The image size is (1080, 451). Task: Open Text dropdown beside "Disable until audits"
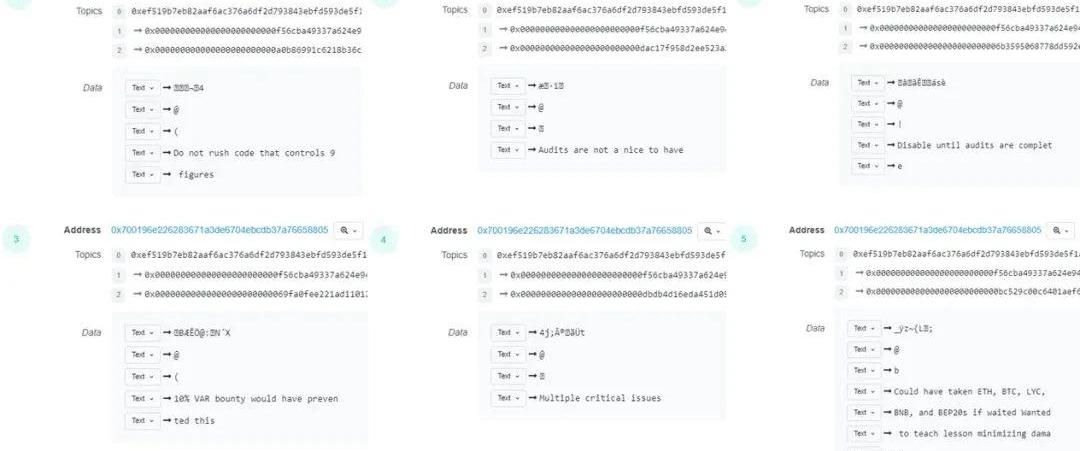click(865, 145)
